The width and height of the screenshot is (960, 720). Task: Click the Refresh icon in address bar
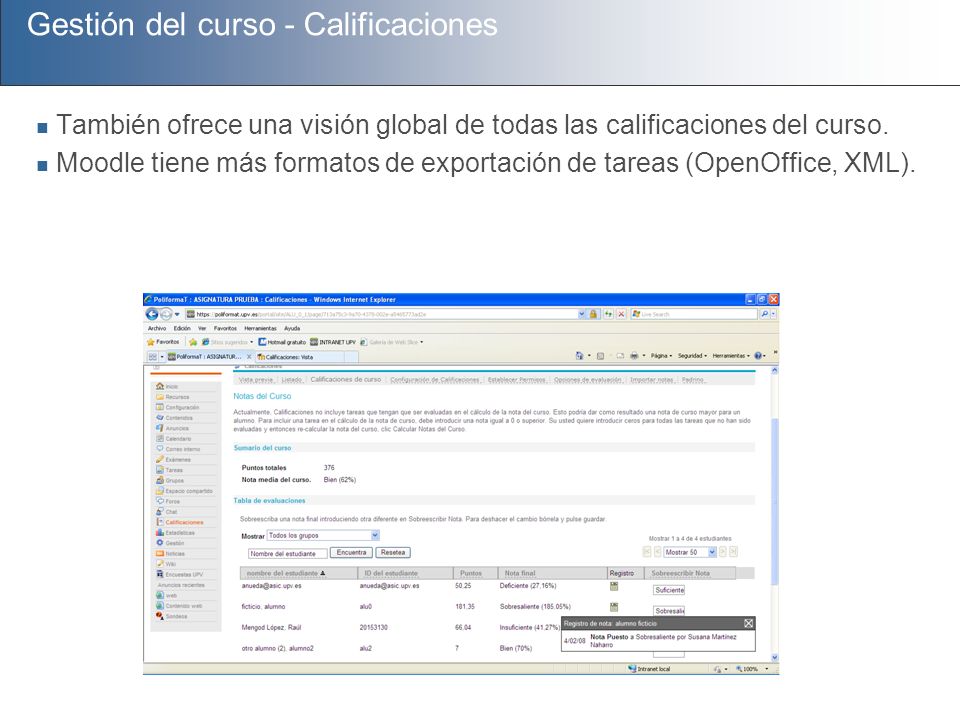608,314
